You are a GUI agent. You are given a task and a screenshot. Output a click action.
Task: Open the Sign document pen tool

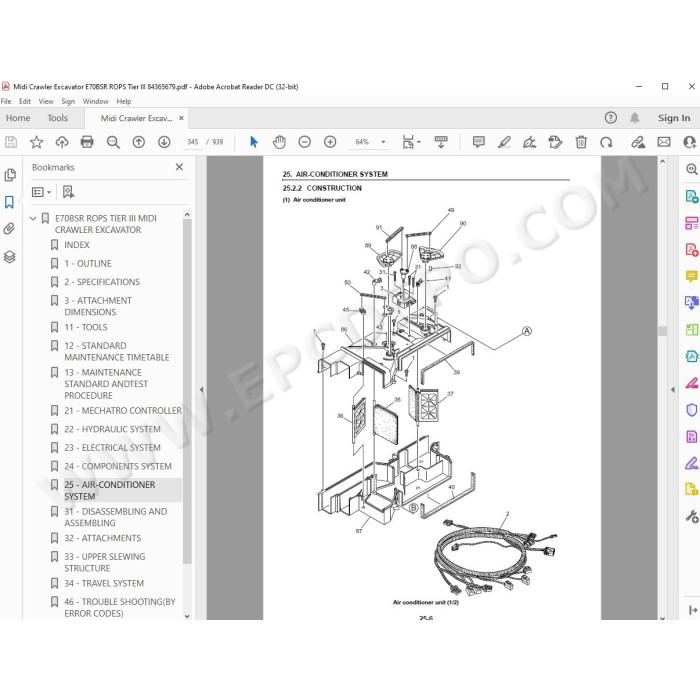529,142
